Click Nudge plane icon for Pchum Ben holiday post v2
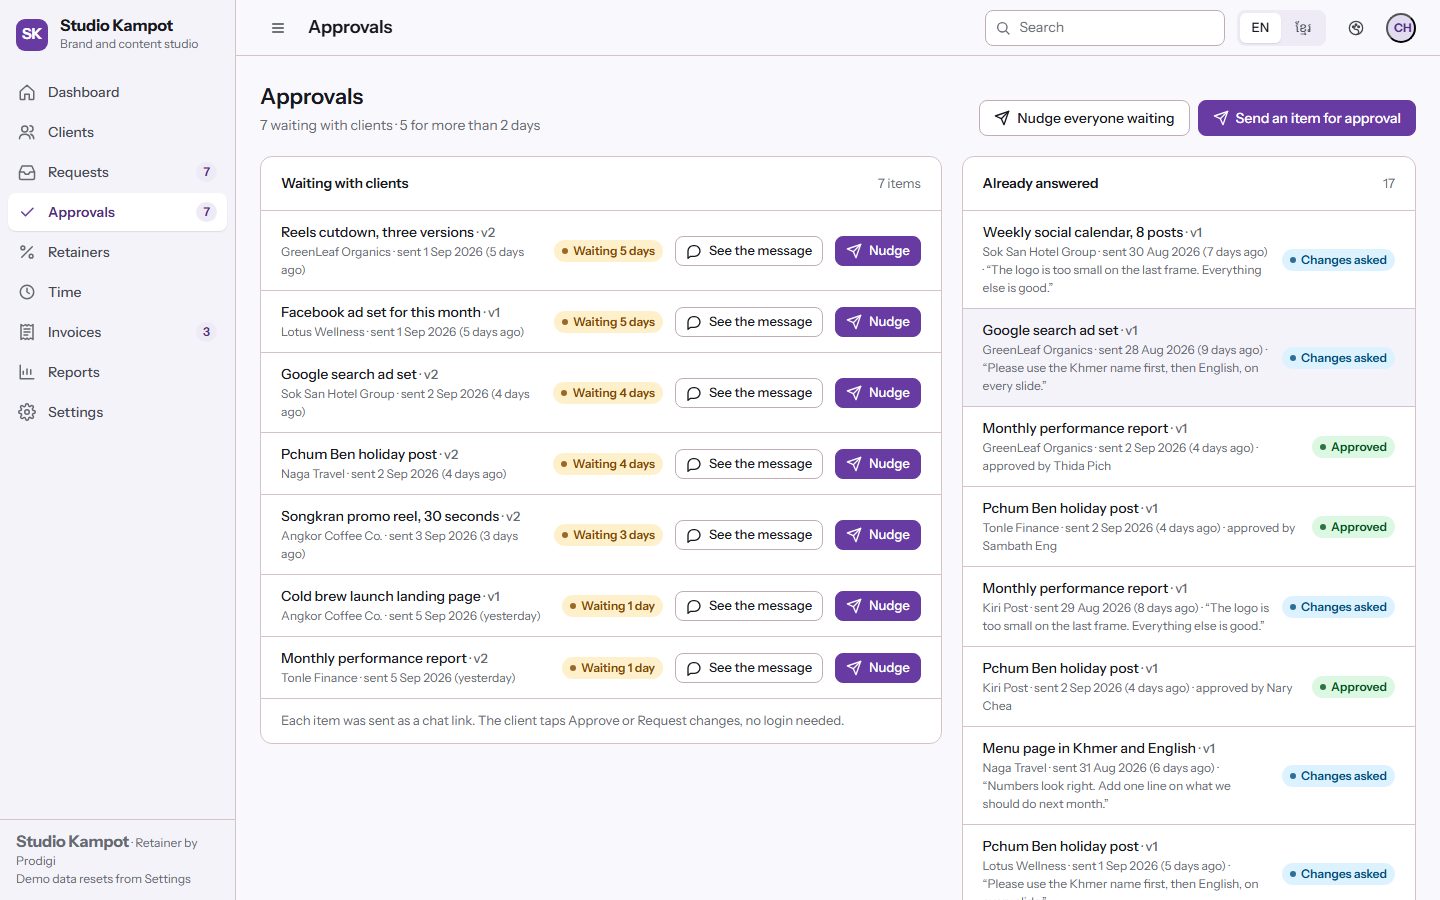 coord(854,464)
